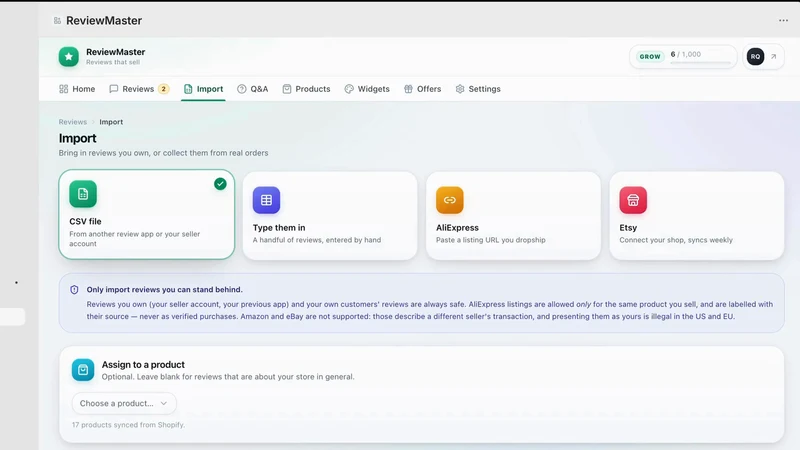Screen dimensions: 800x450
Task: Click the green CSV file document icon
Action: click(x=83, y=194)
